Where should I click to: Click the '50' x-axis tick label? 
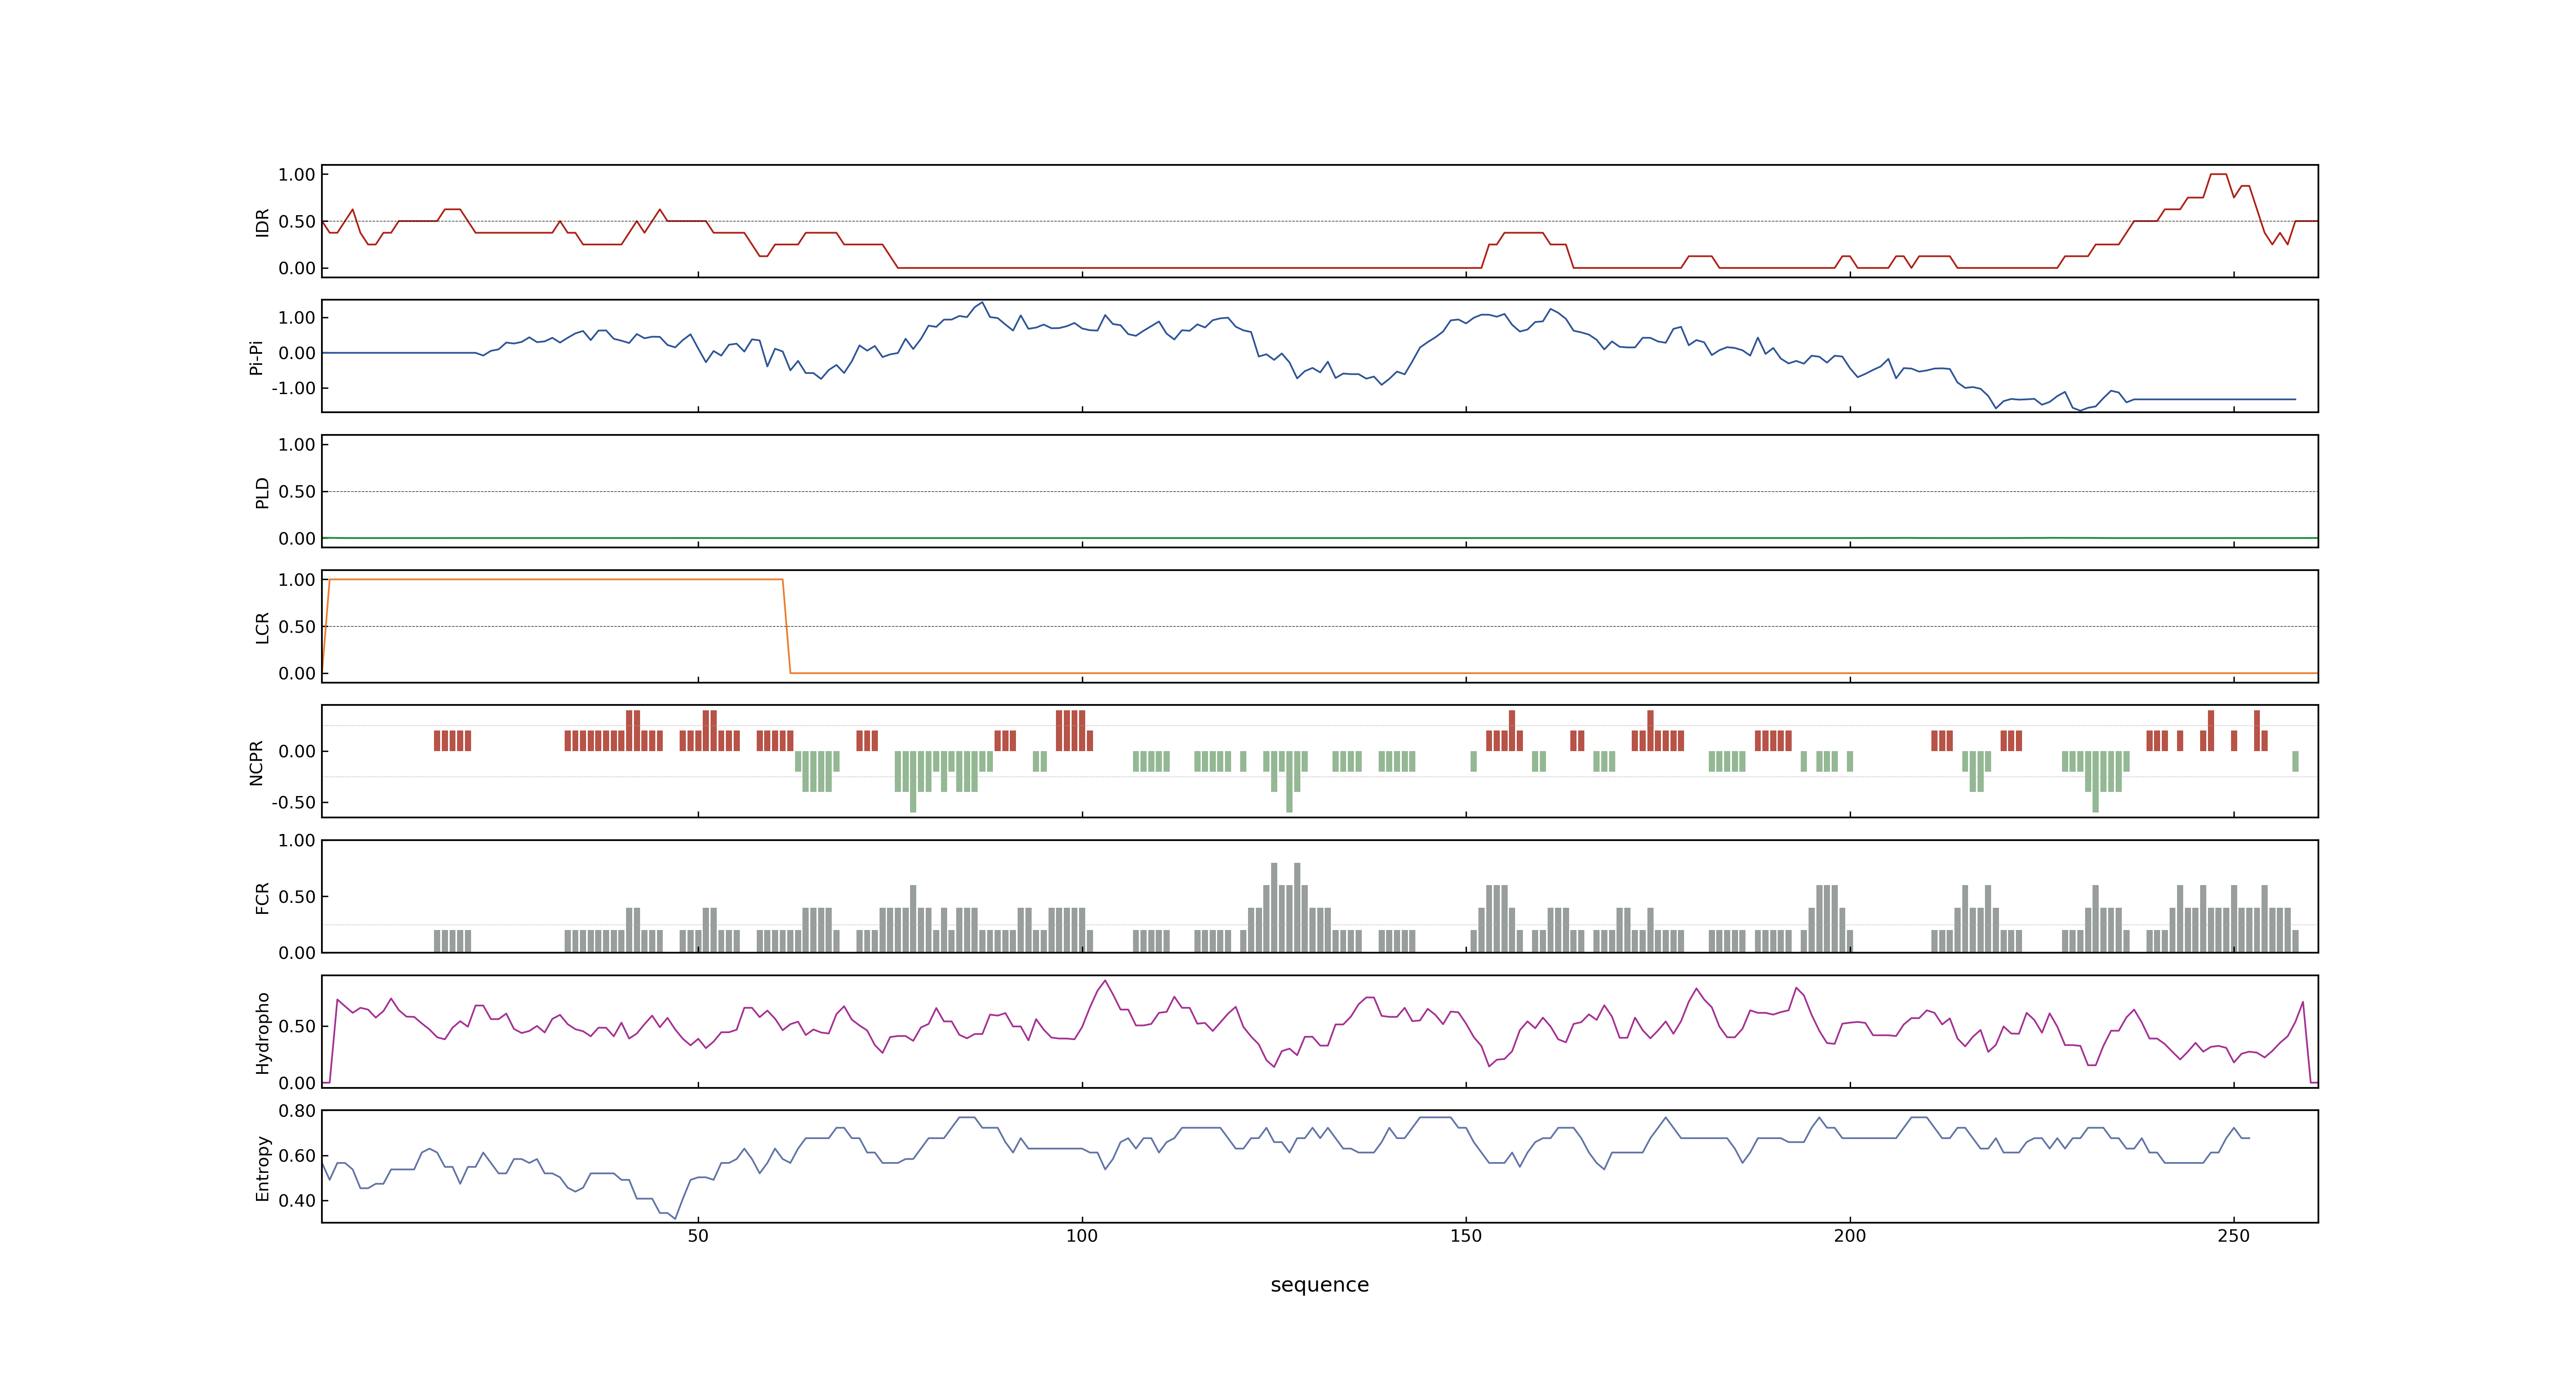(698, 1236)
